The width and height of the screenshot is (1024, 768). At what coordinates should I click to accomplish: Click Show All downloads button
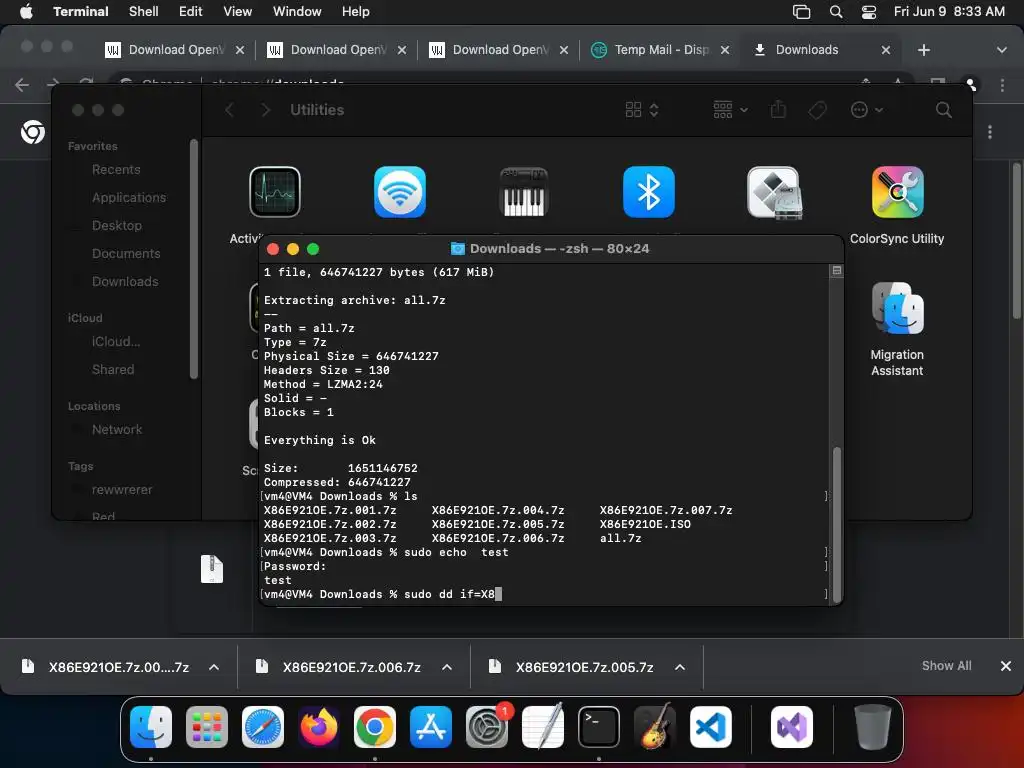tap(946, 666)
